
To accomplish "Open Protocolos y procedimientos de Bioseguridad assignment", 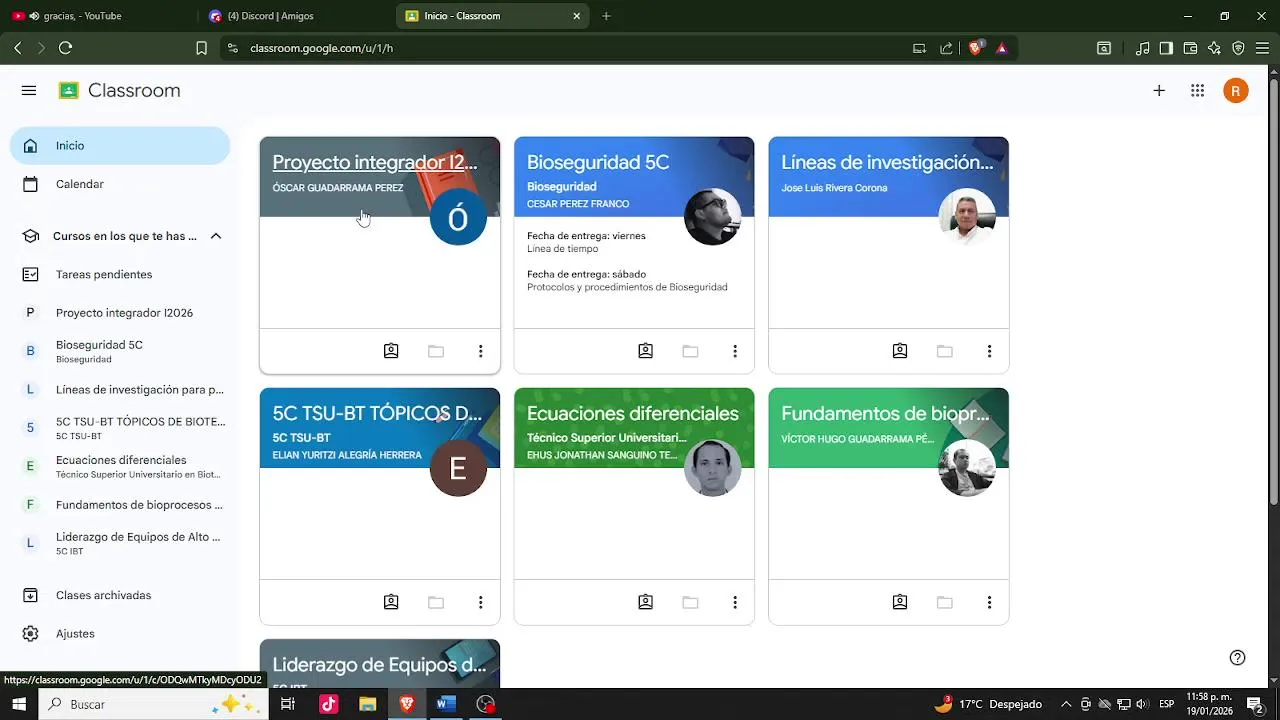I will click(627, 287).
